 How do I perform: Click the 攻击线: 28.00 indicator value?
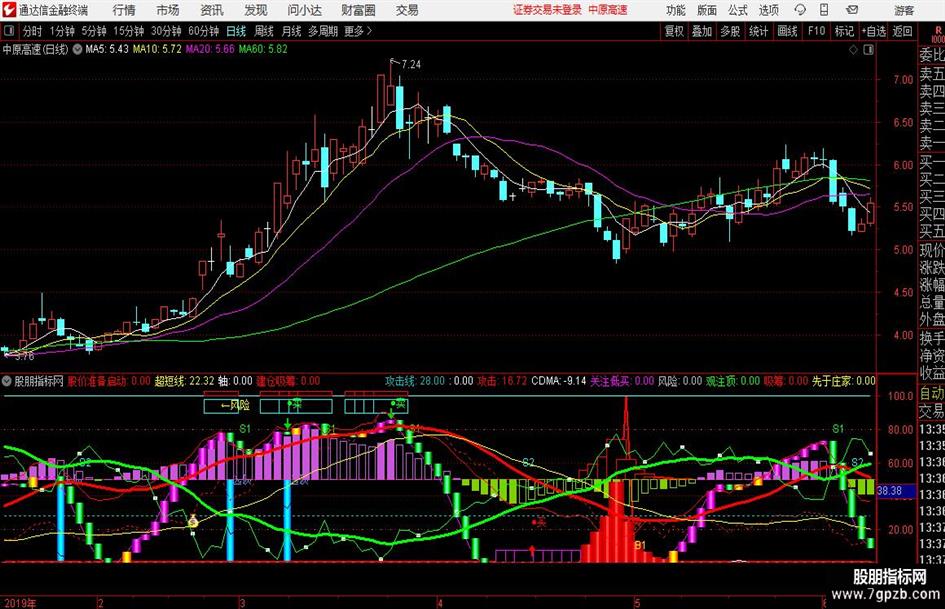(415, 381)
